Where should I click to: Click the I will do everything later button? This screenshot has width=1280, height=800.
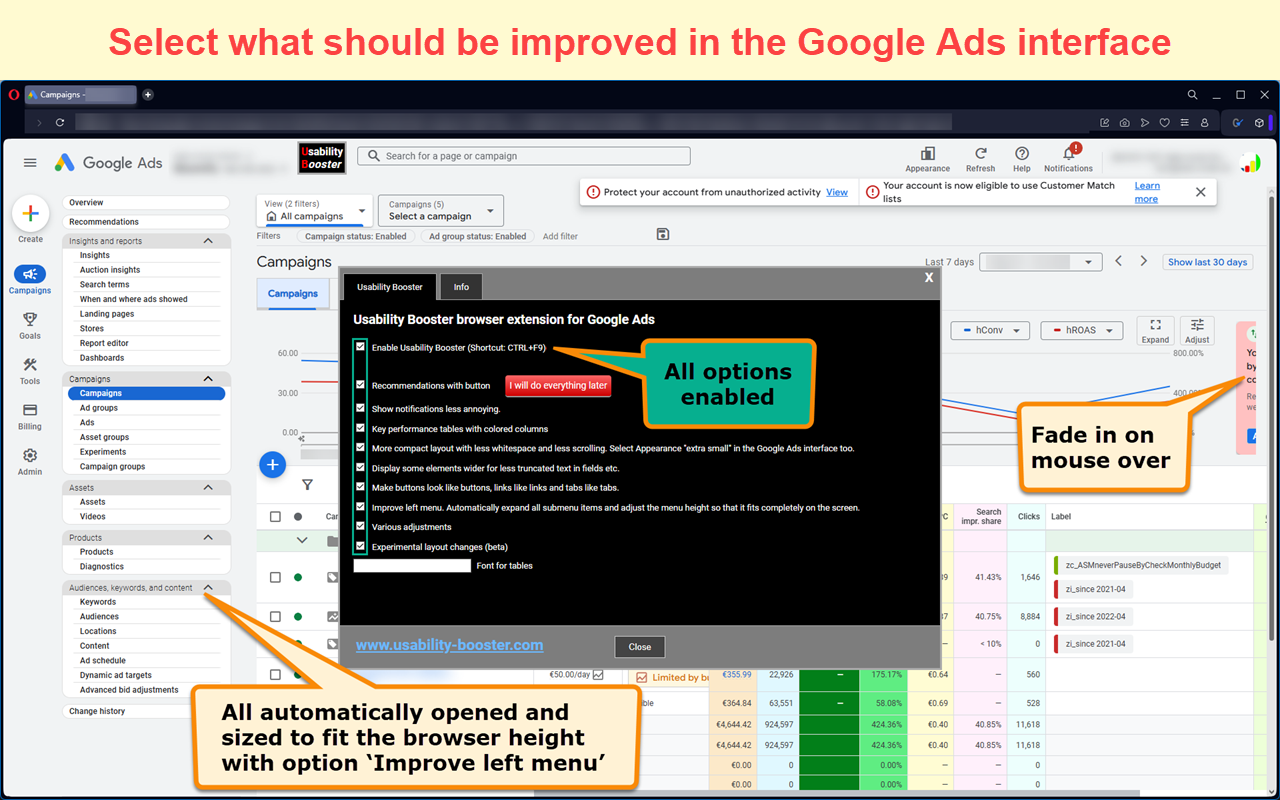[x=558, y=386]
